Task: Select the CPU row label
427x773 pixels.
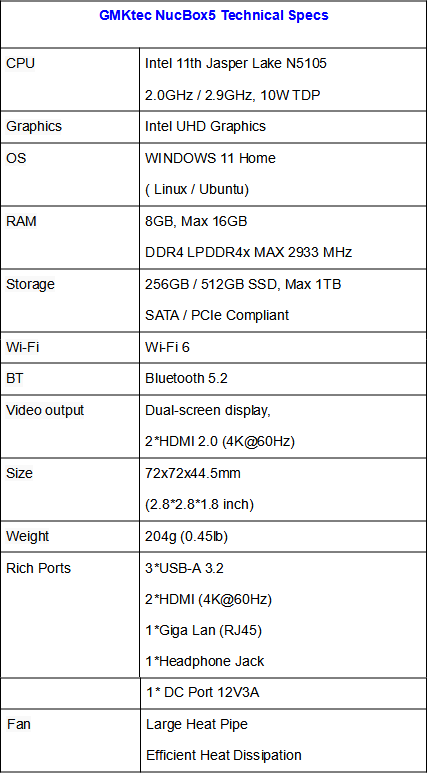Action: pyautogui.click(x=20, y=64)
